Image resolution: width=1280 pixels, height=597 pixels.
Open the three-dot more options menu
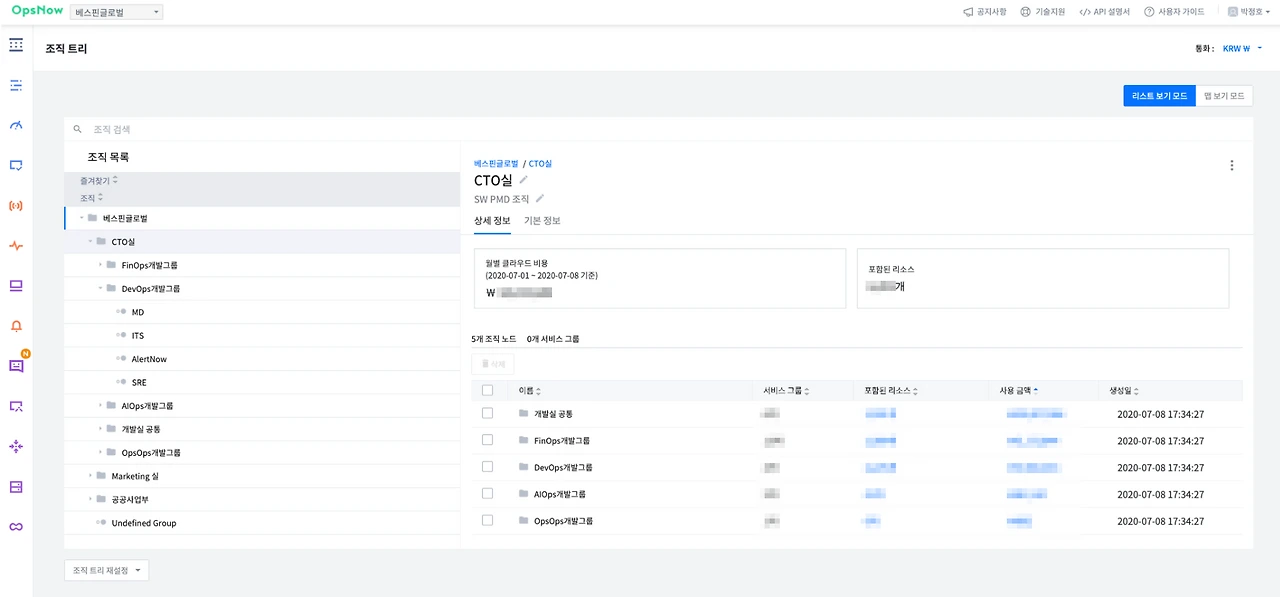[x=1232, y=166]
